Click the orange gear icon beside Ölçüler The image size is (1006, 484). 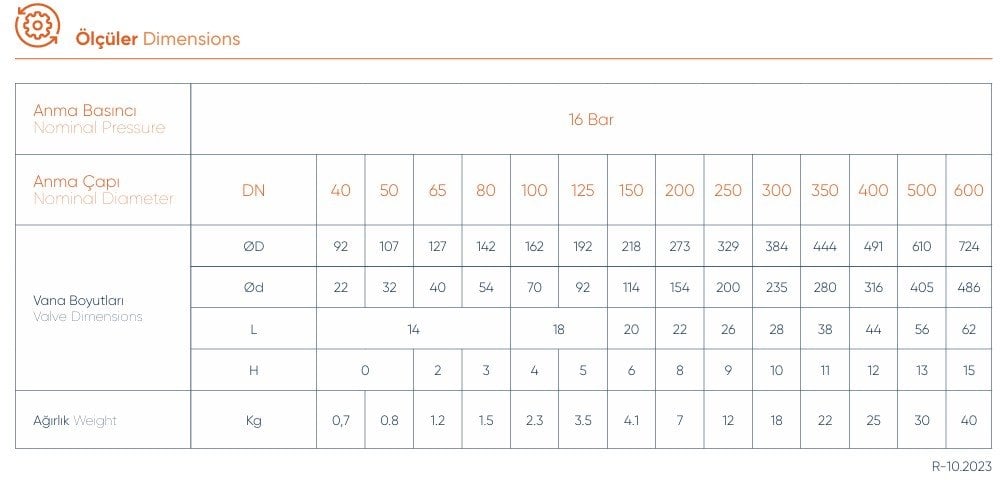(38, 26)
